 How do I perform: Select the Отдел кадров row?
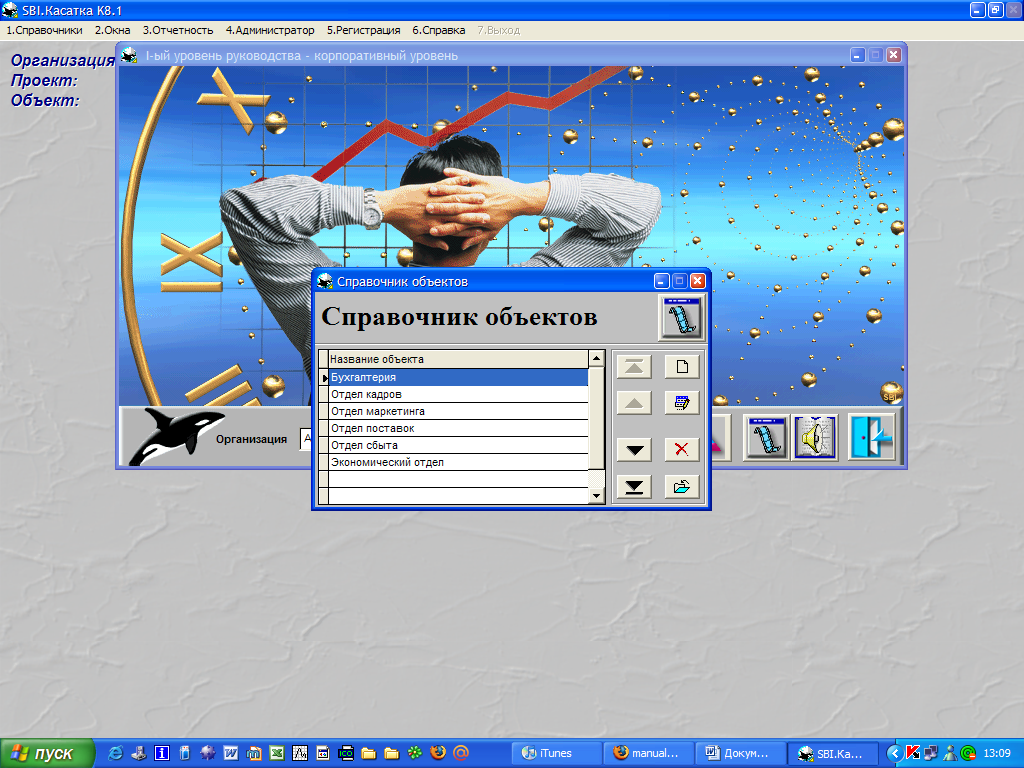[x=458, y=394]
